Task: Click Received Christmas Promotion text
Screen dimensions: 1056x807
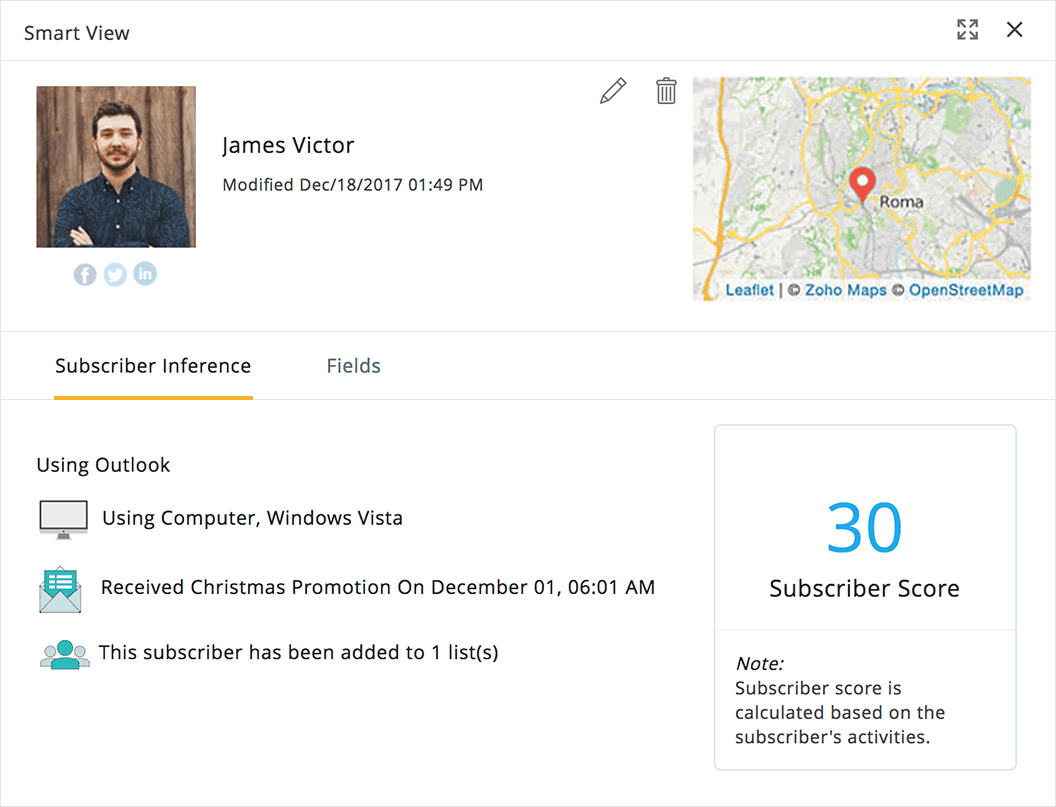Action: click(x=378, y=587)
